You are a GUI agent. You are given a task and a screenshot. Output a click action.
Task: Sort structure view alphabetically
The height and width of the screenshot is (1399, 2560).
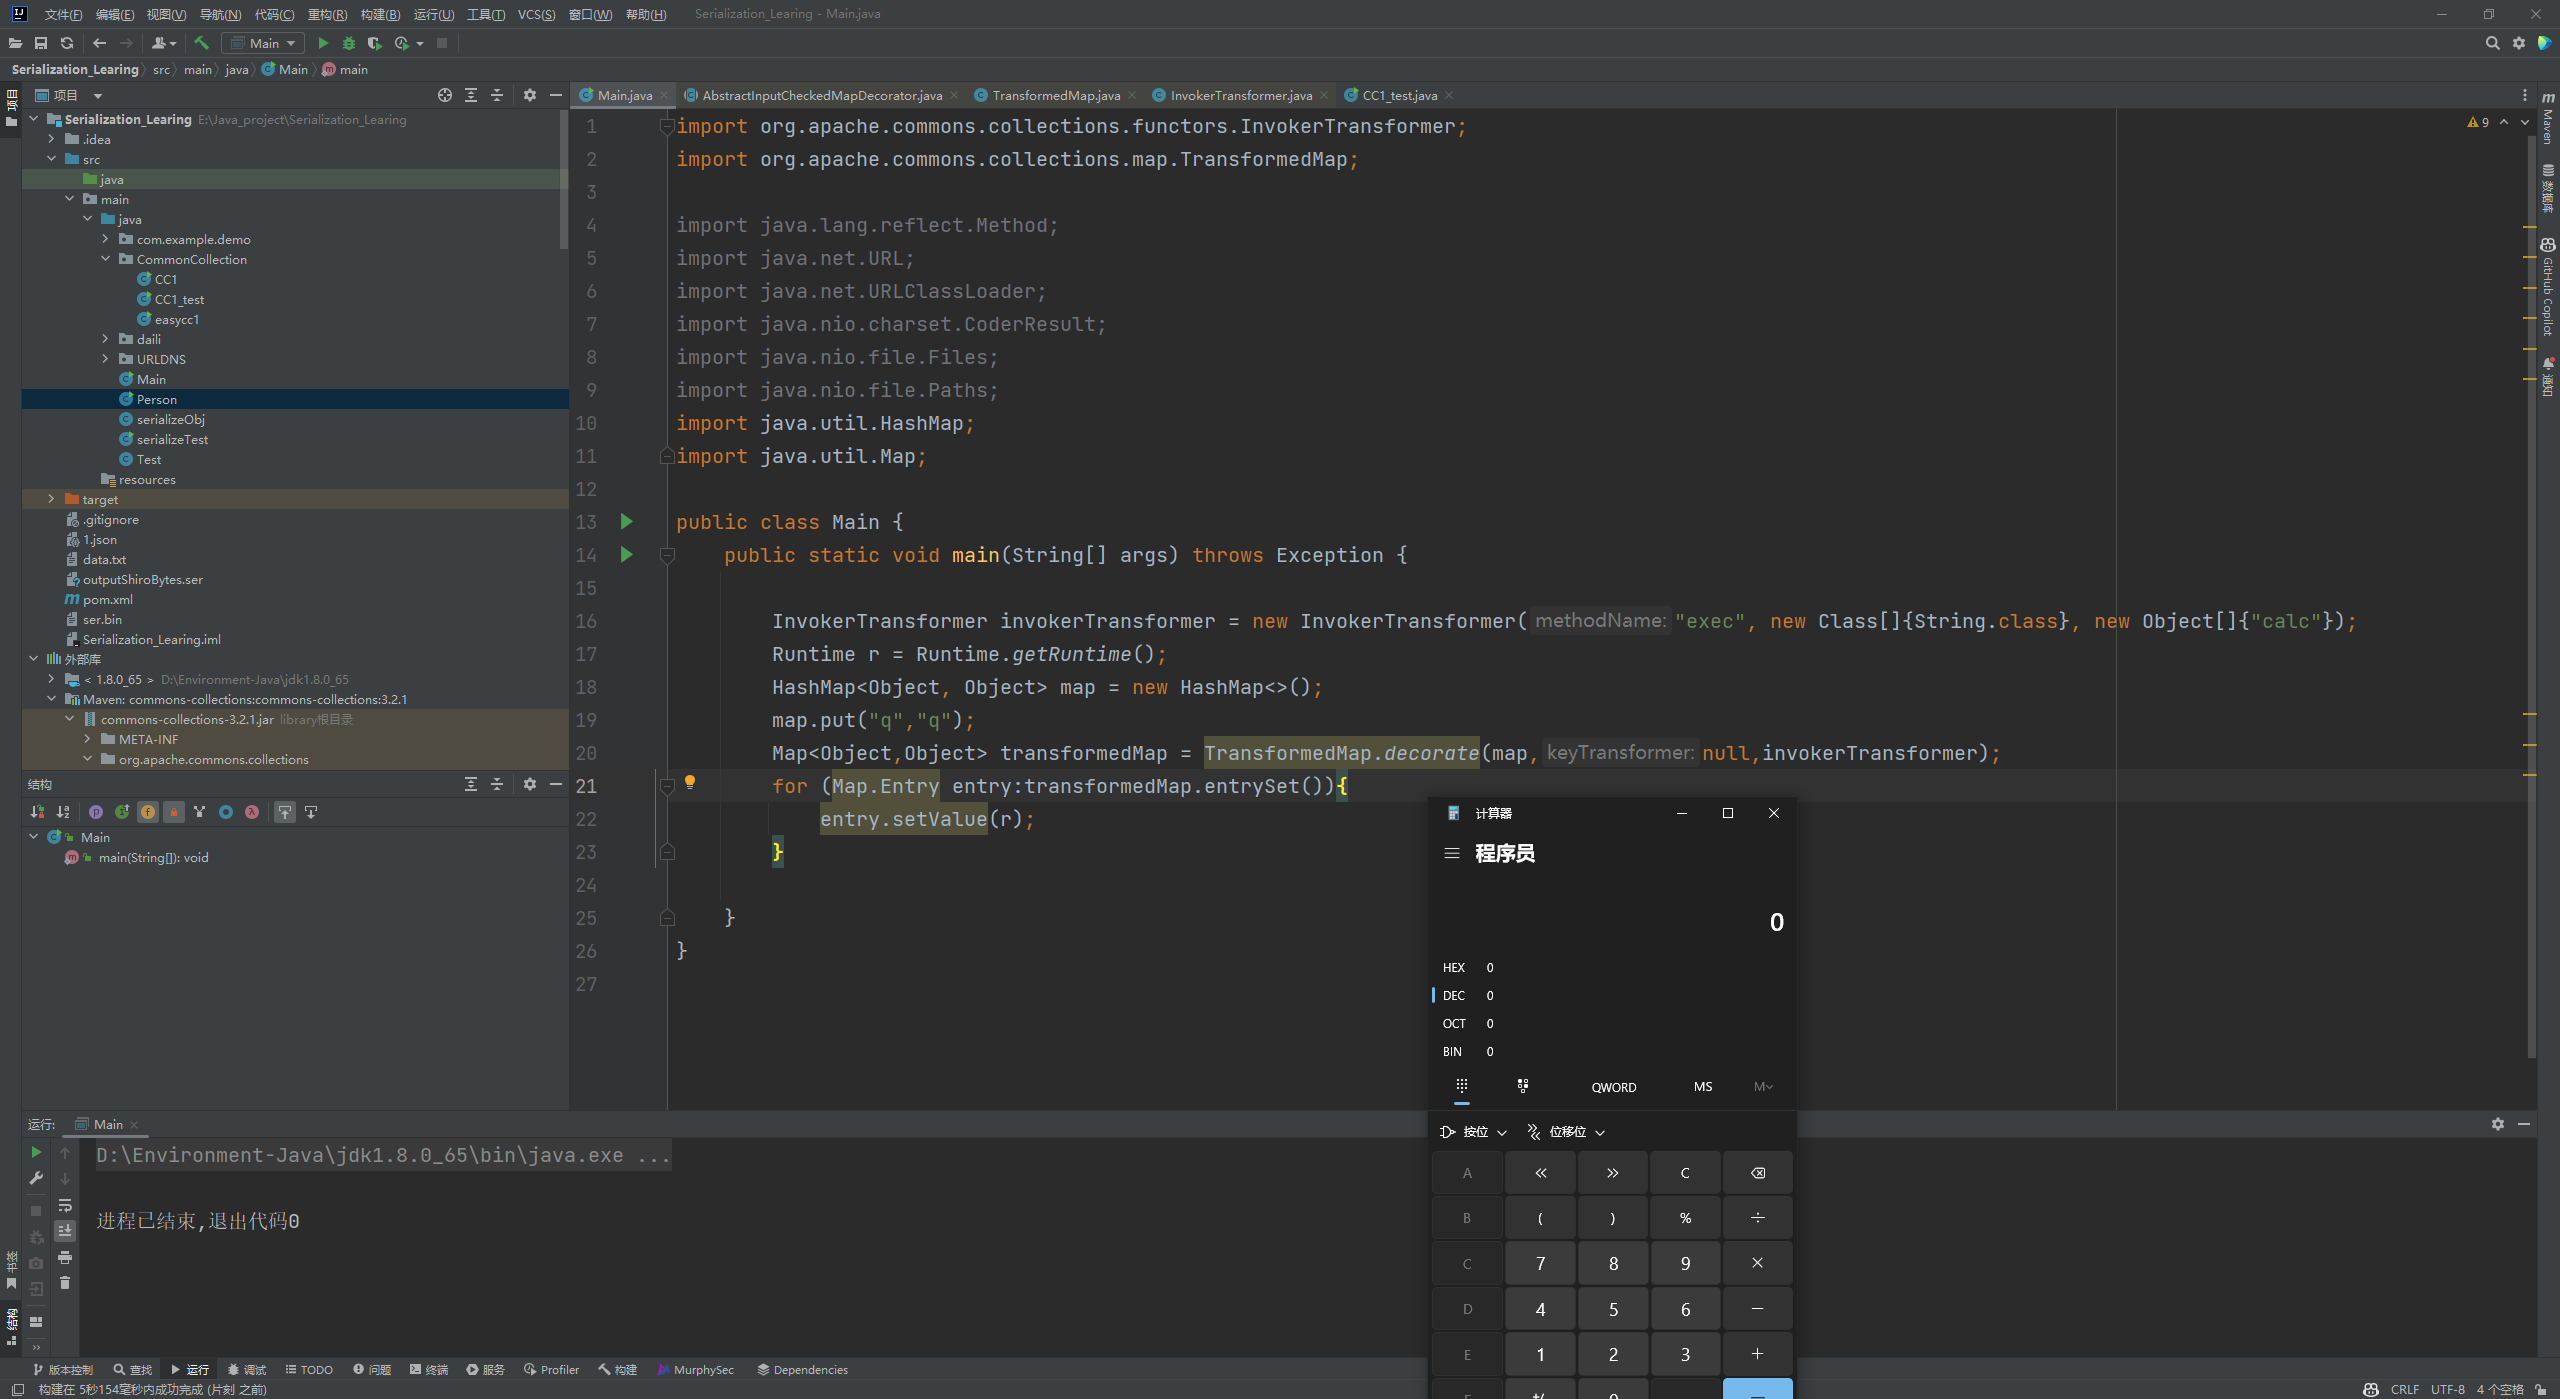pyautogui.click(x=63, y=812)
